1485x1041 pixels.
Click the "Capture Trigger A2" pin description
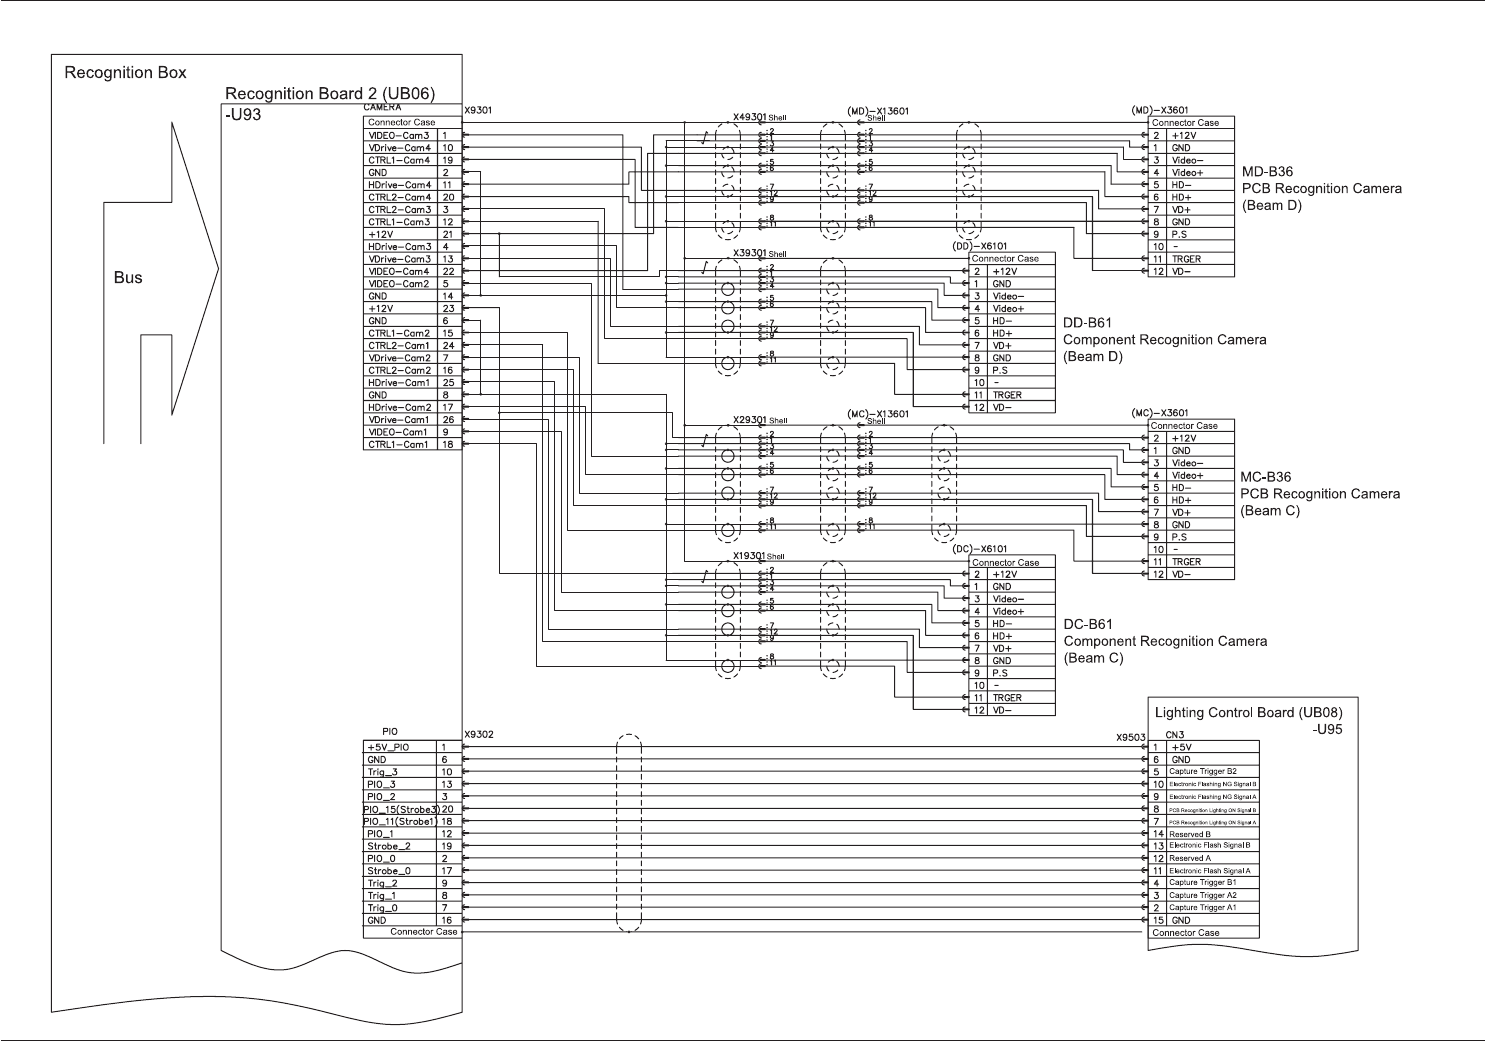(1203, 896)
